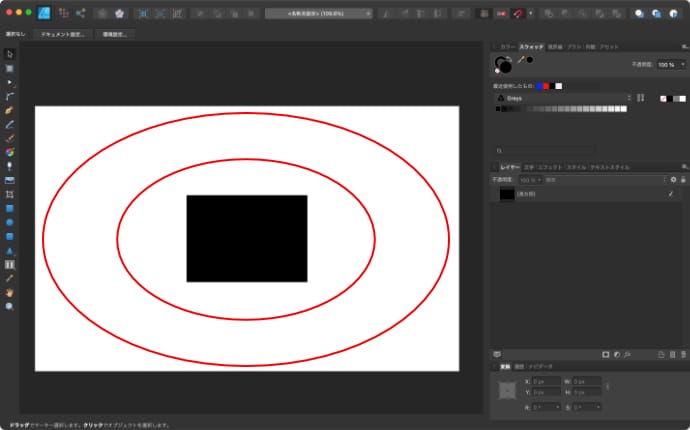Open the layer settings gear icon
The height and width of the screenshot is (430, 690).
click(x=673, y=179)
